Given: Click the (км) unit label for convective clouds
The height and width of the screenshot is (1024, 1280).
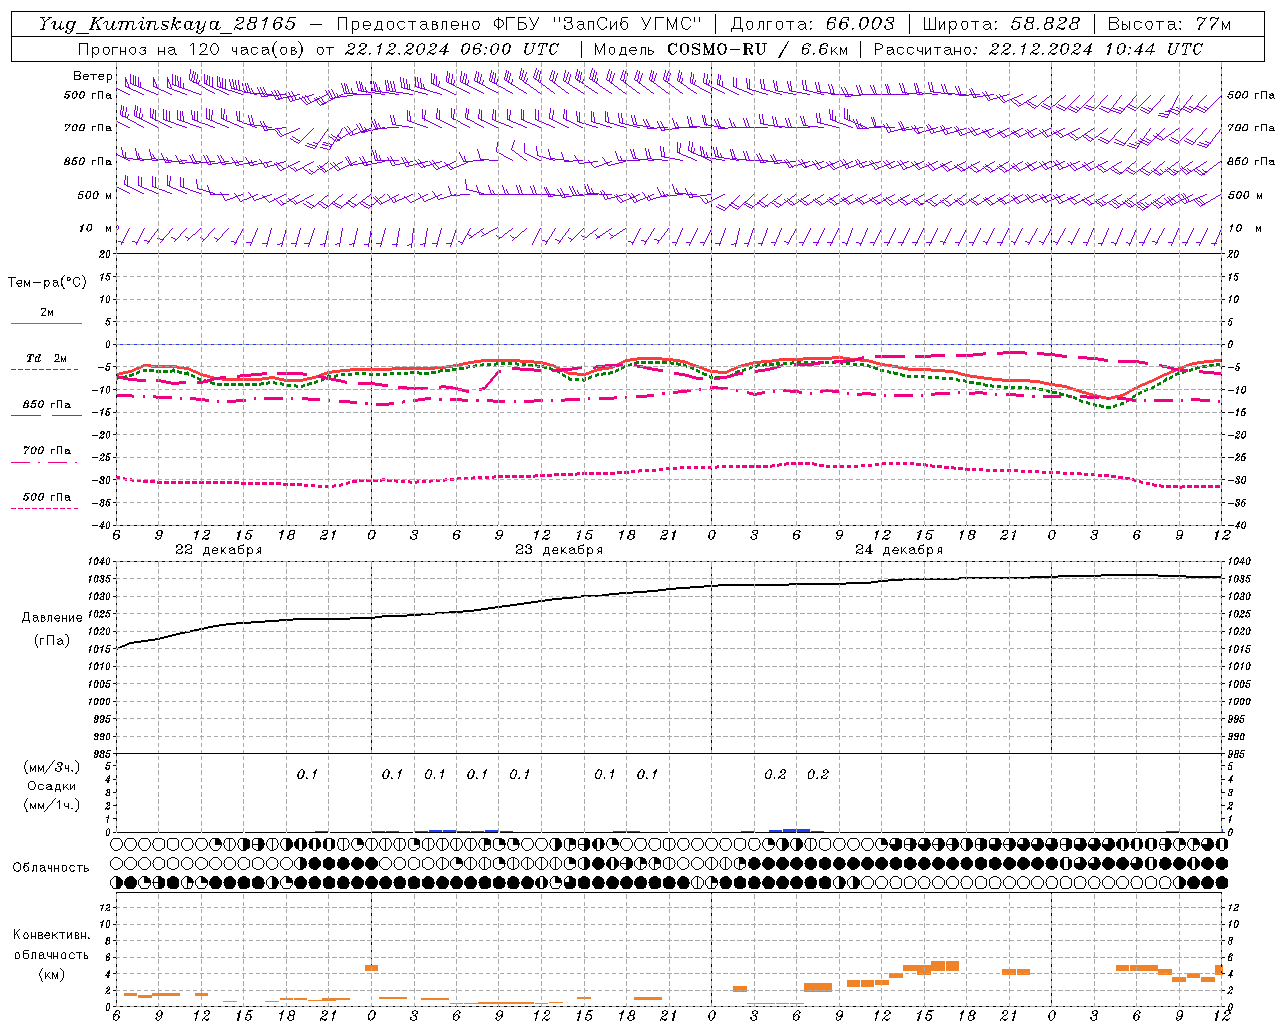Looking at the screenshot, I should (x=52, y=974).
